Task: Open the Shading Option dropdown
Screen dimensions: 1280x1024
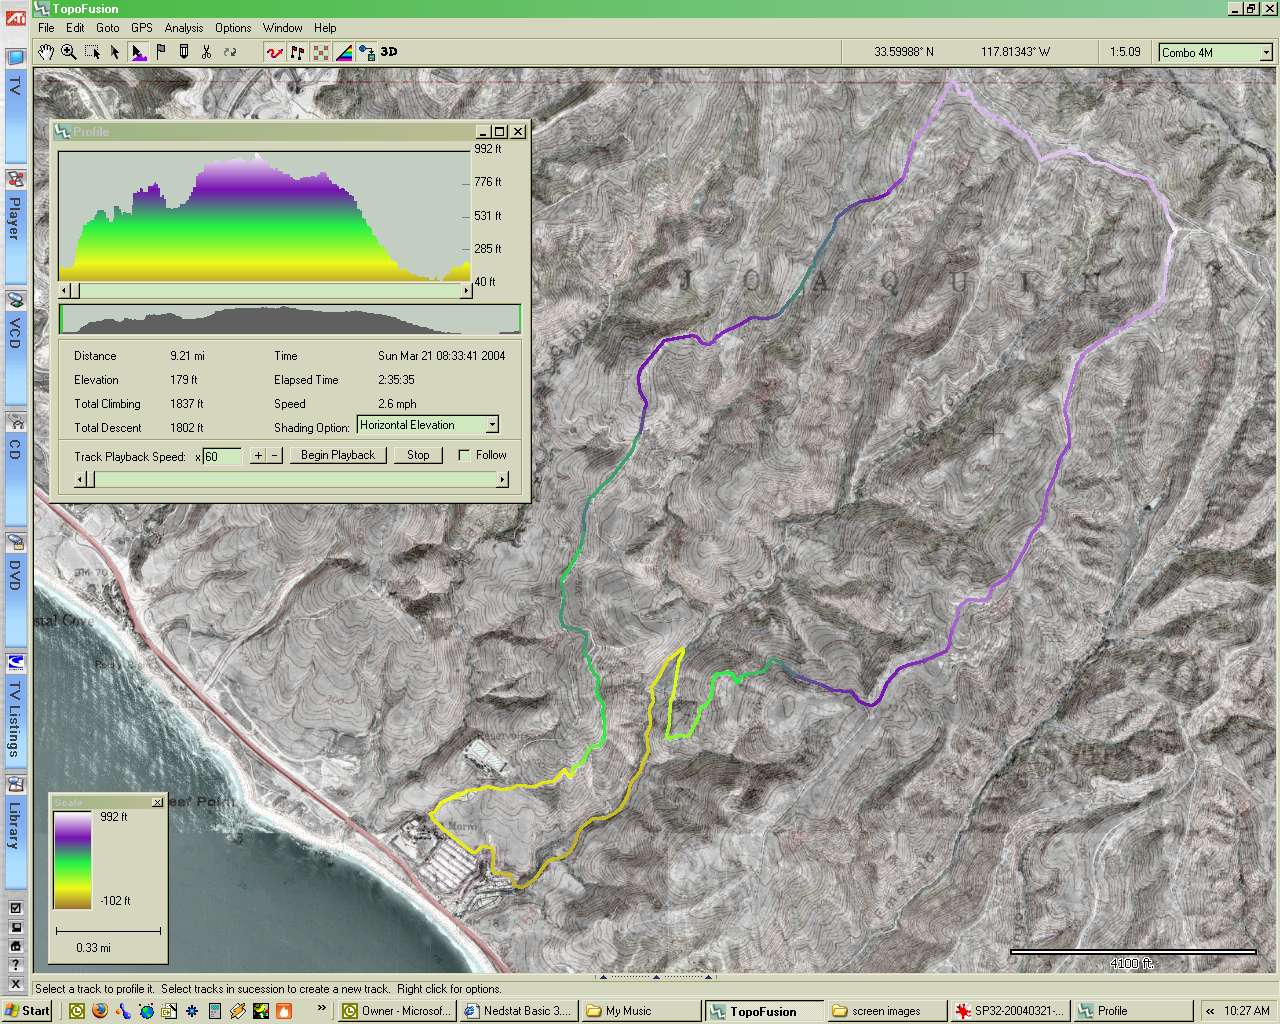Action: pyautogui.click(x=491, y=426)
